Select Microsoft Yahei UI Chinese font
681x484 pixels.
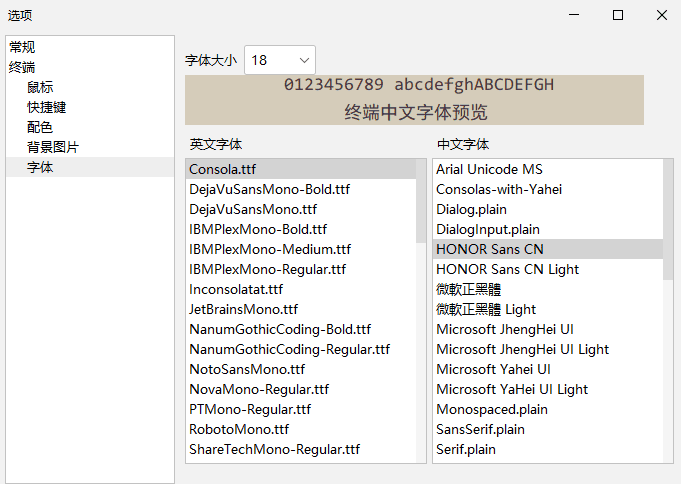tap(548, 369)
